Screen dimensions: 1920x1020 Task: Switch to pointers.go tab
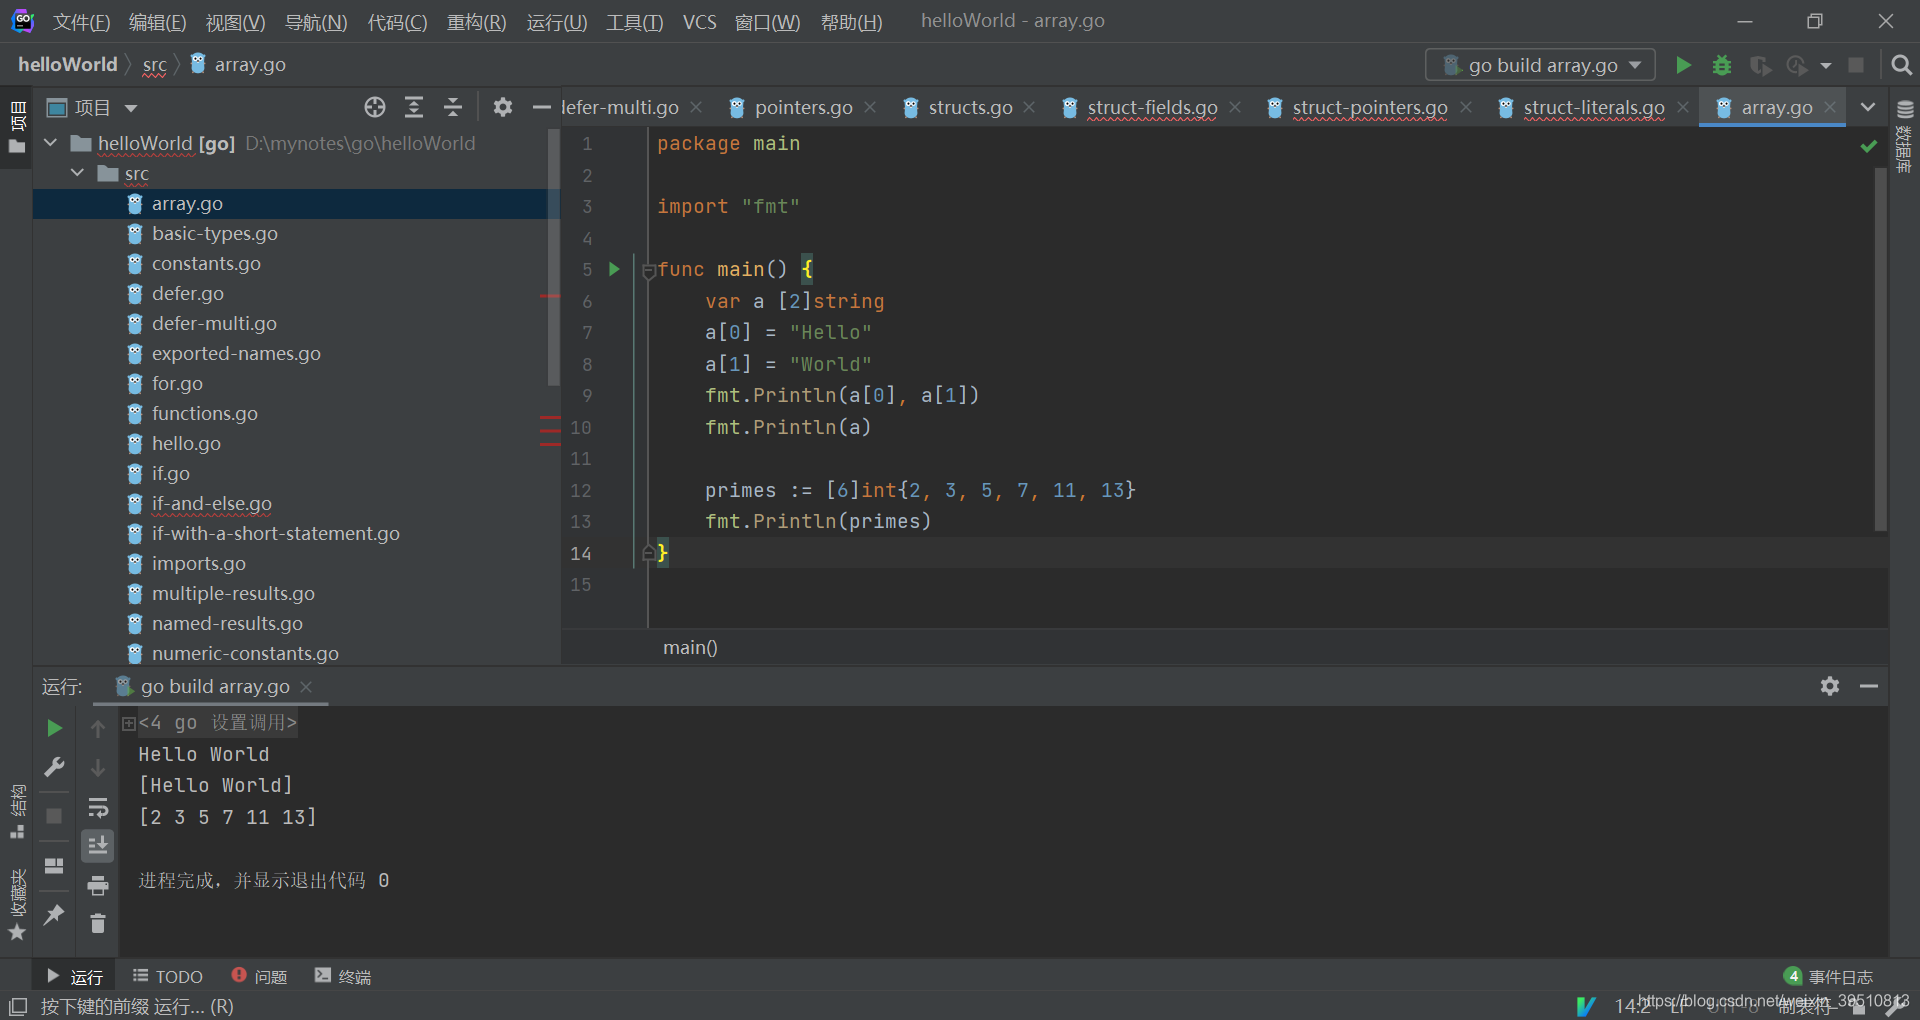click(x=803, y=107)
